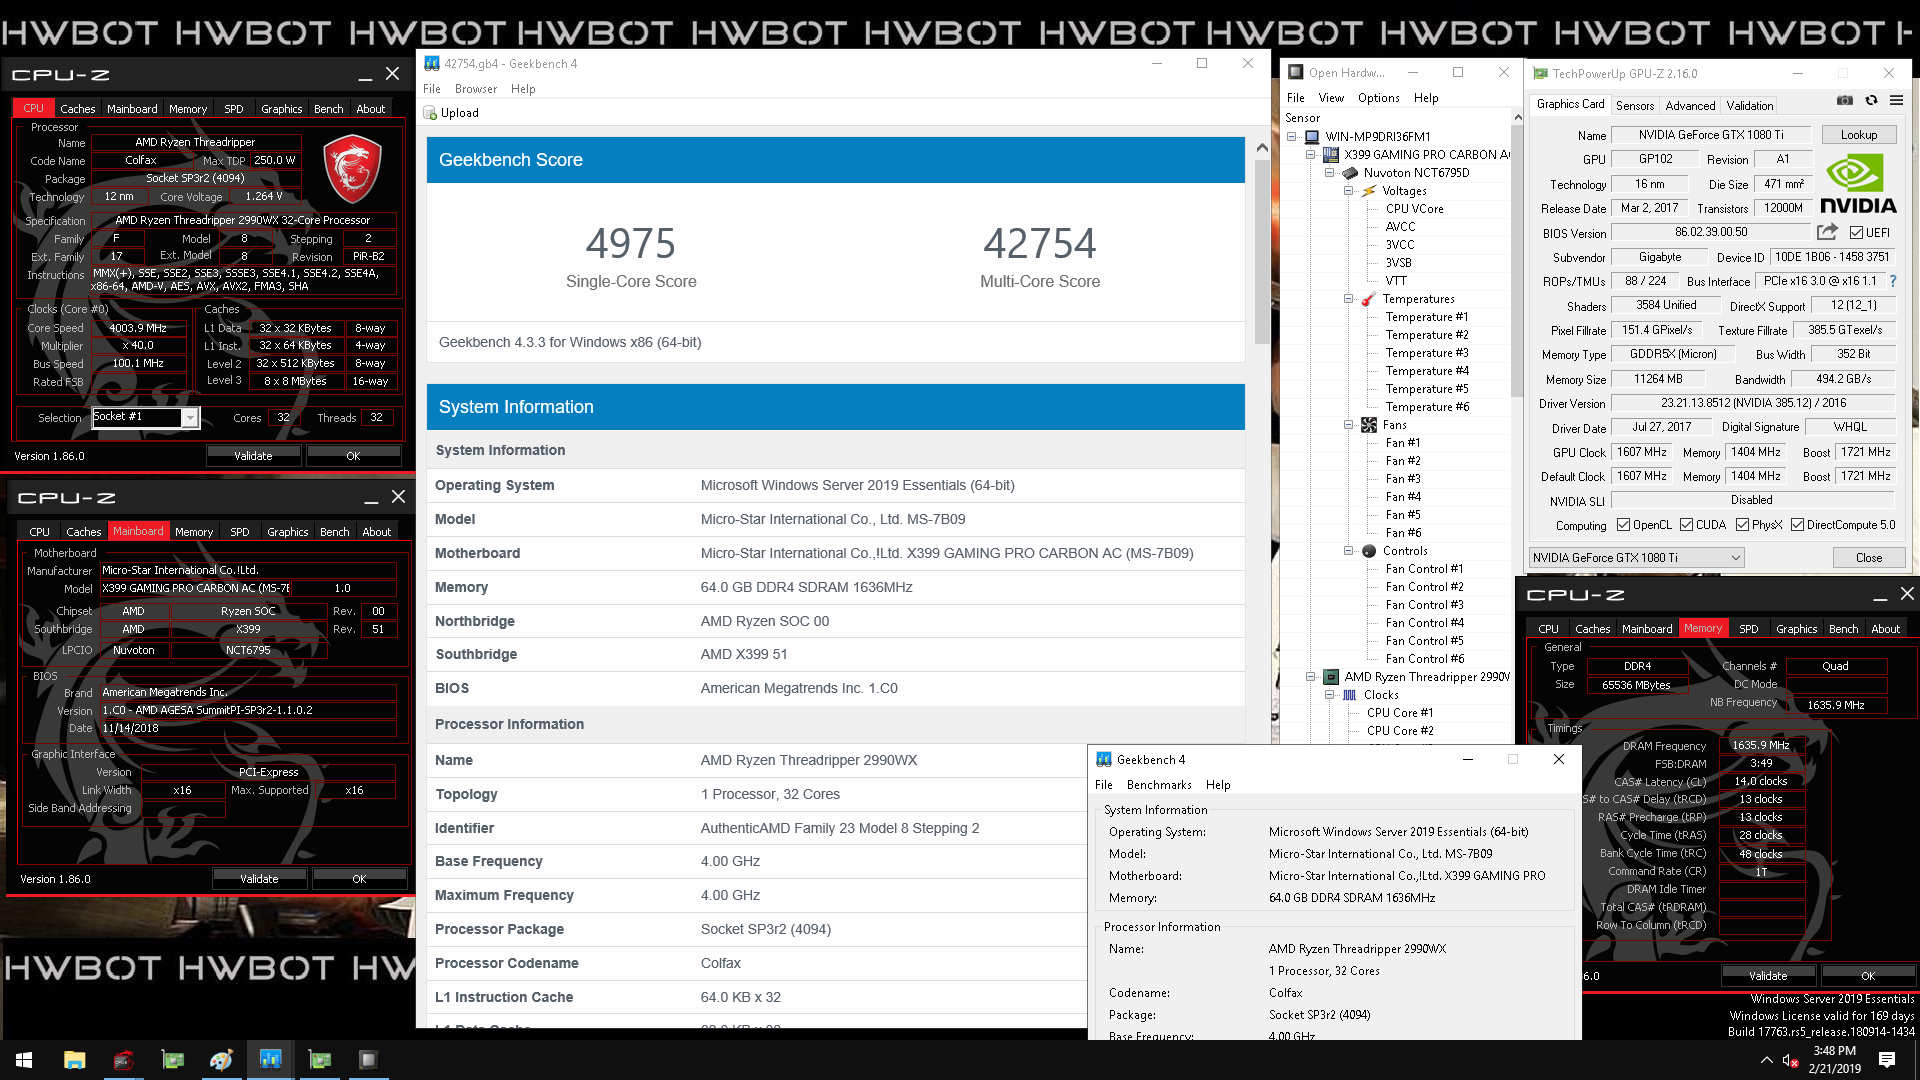Click the Close button in GPU-Z
Screen dimensions: 1920x1080
1868,558
